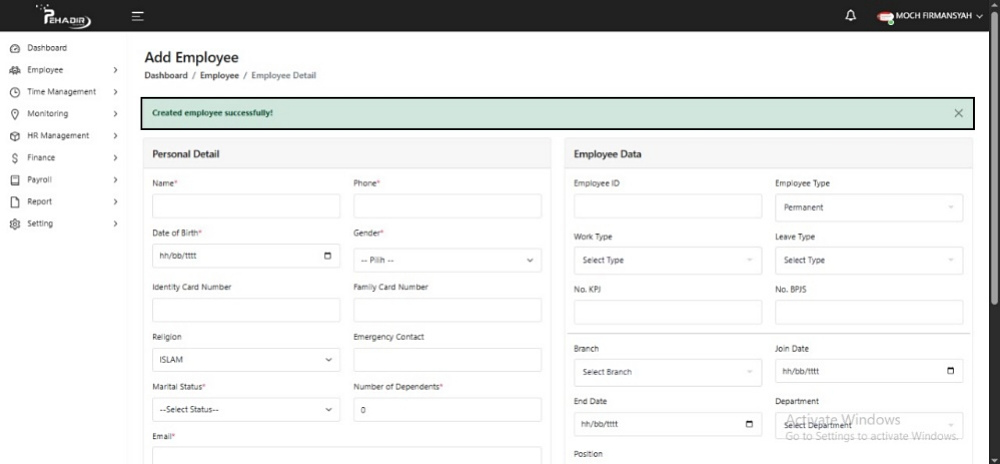
Task: Toggle the hamburger sidebar menu icon
Action: 138,16
